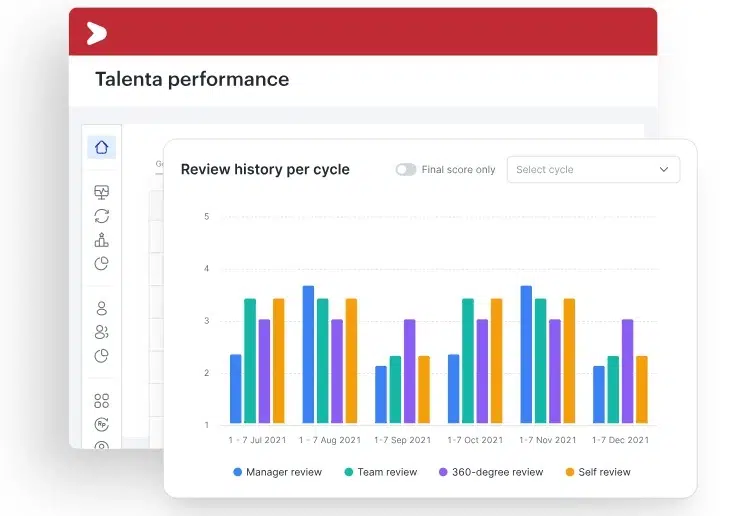Click the single person sidebar icon
The height and width of the screenshot is (516, 755).
coord(101,308)
